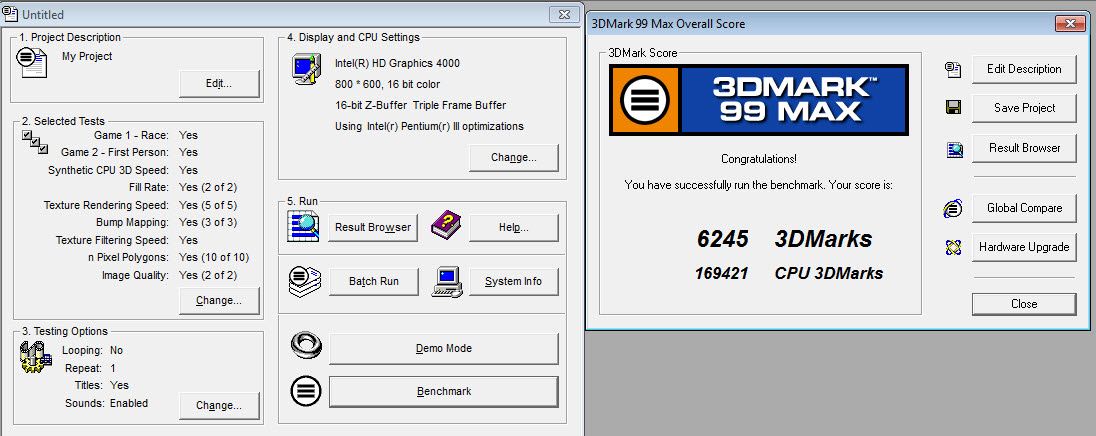Click the Hardware Upgrade atom icon
The height and width of the screenshot is (436, 1096).
pos(952,247)
